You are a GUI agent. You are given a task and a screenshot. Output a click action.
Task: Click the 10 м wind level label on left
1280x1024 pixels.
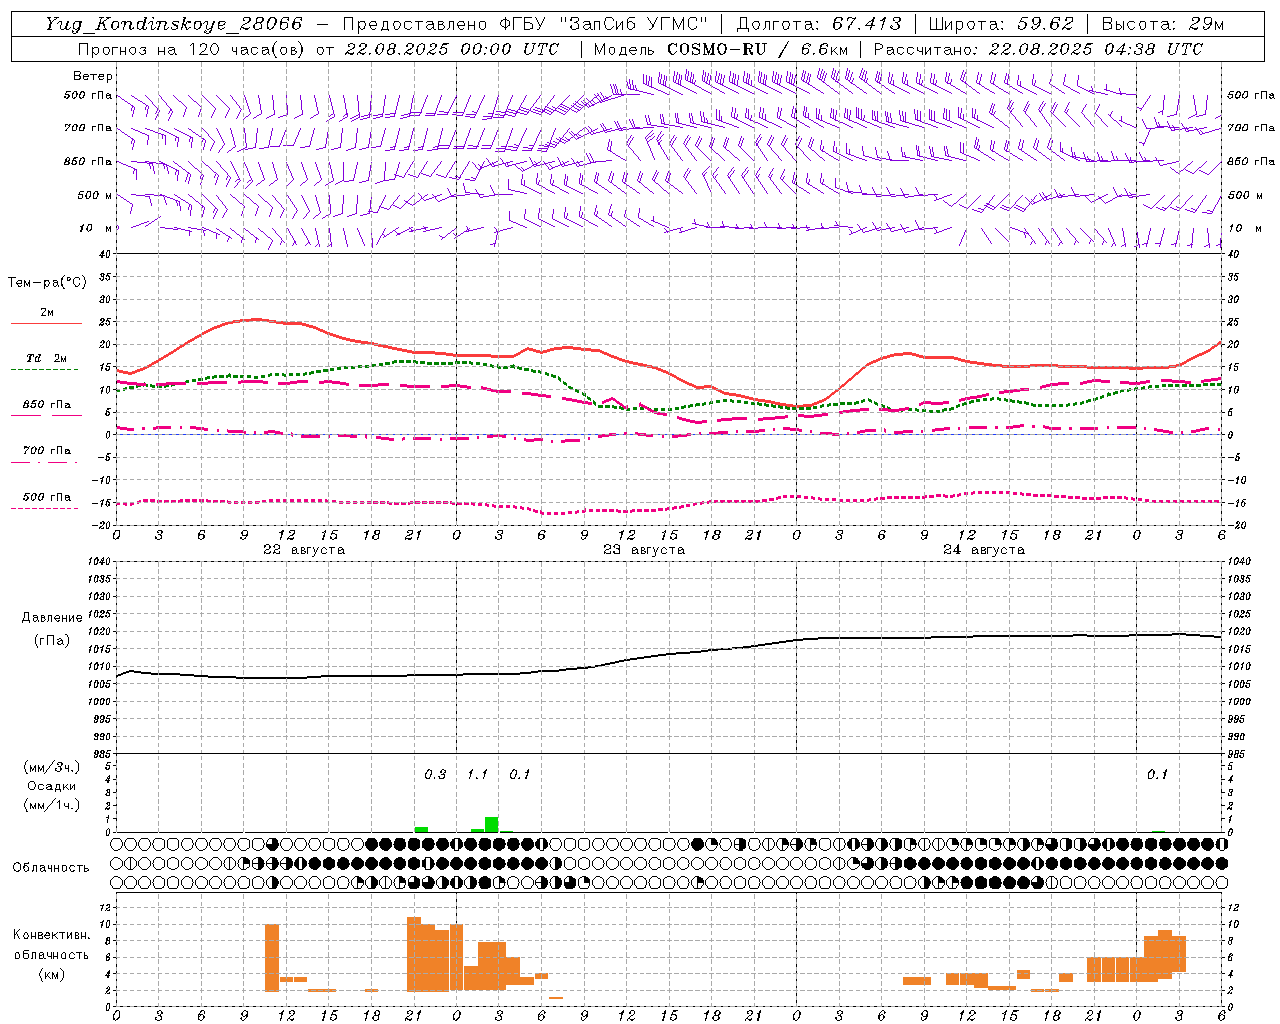[96, 228]
